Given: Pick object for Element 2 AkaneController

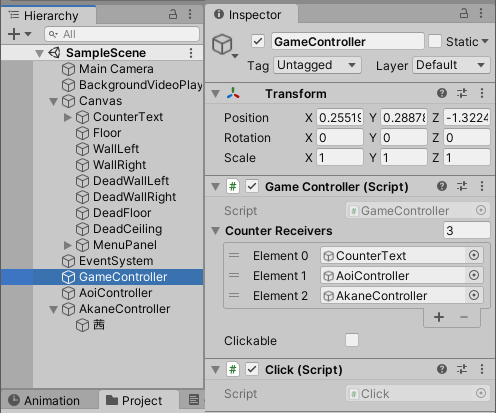Looking at the screenshot, I should coord(474,295).
